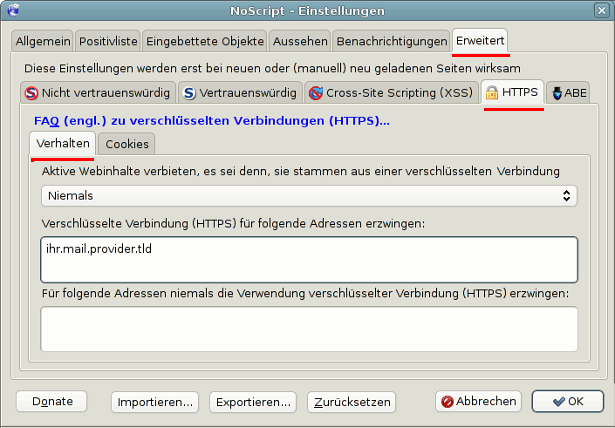
Task: Open the Positivliste tab
Action: [106, 41]
